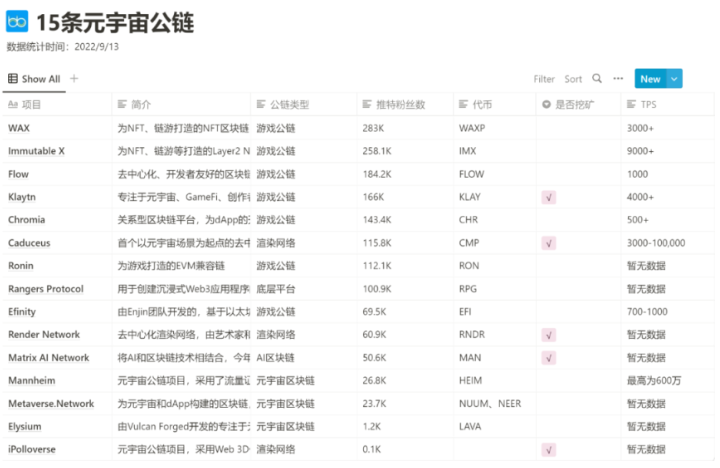Viewport: 720px width, 468px height.
Task: Click the blue page icon beside the title
Action: [17, 22]
